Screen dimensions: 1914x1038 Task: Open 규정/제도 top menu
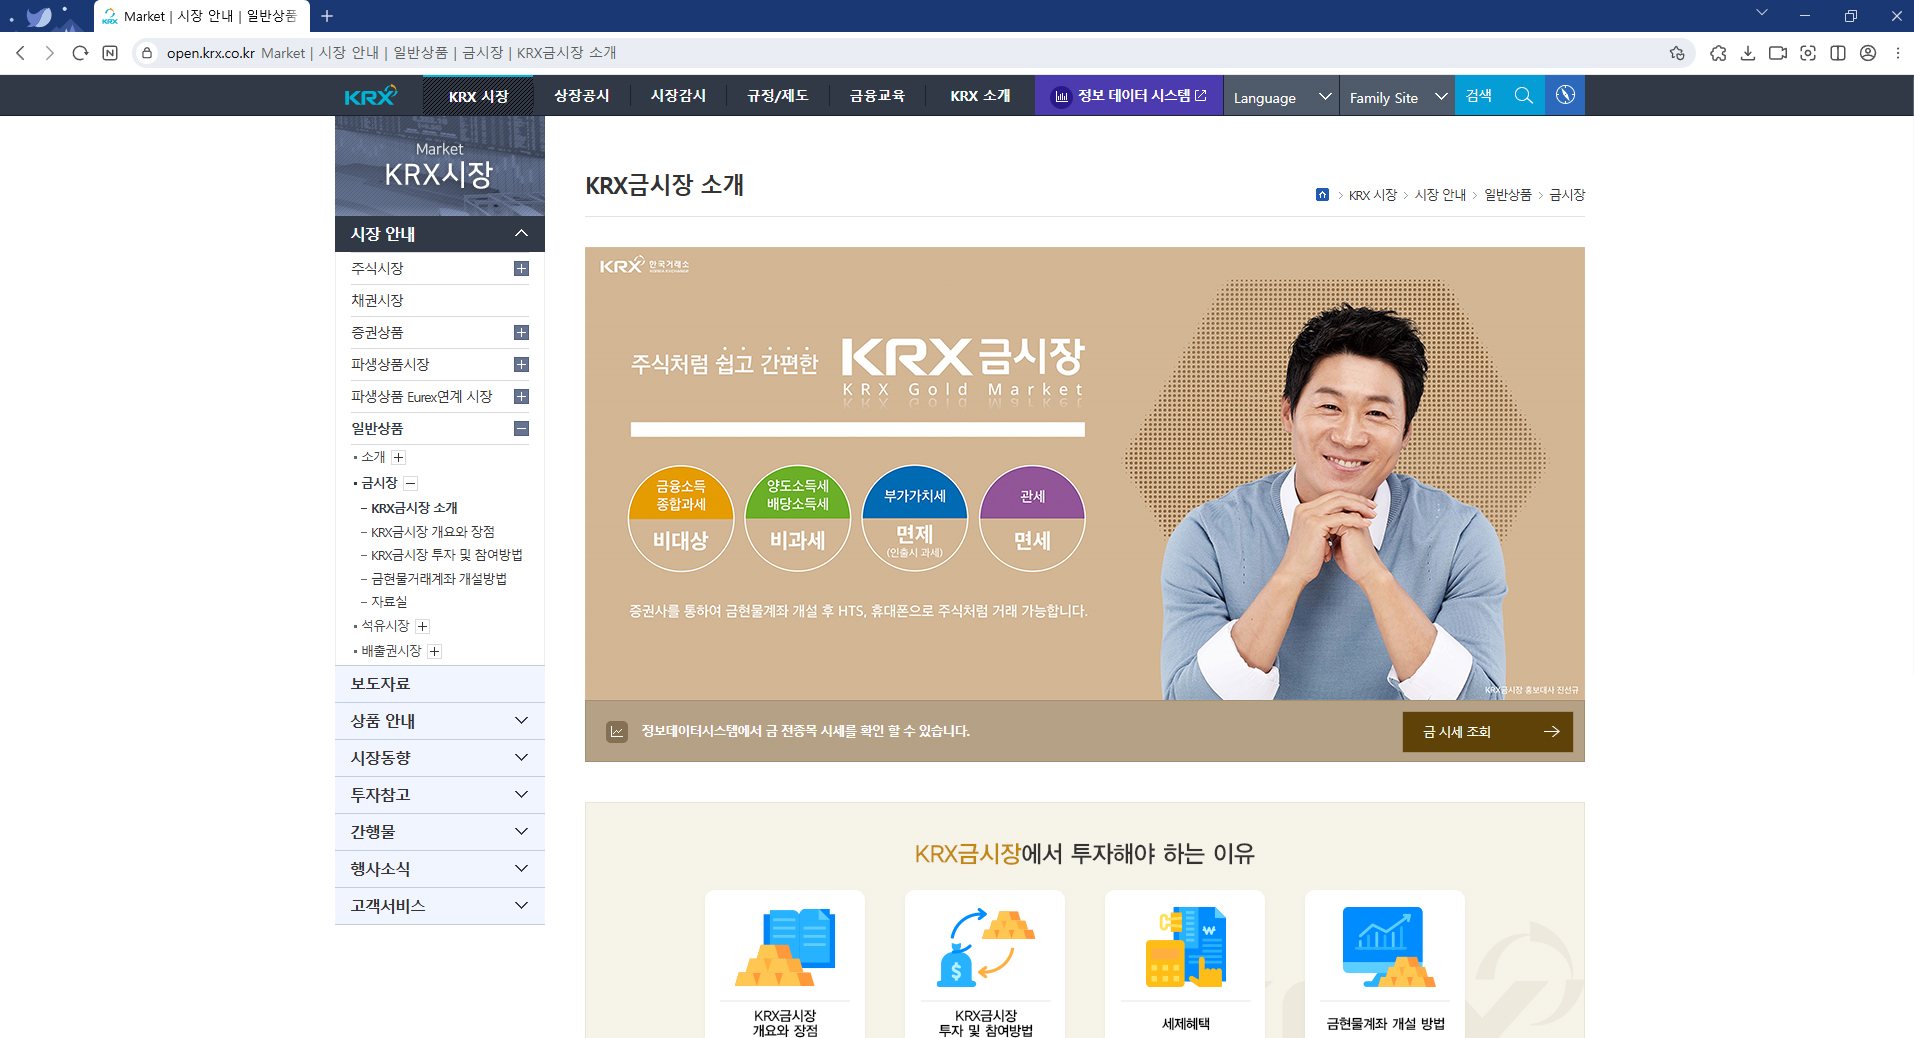777,96
